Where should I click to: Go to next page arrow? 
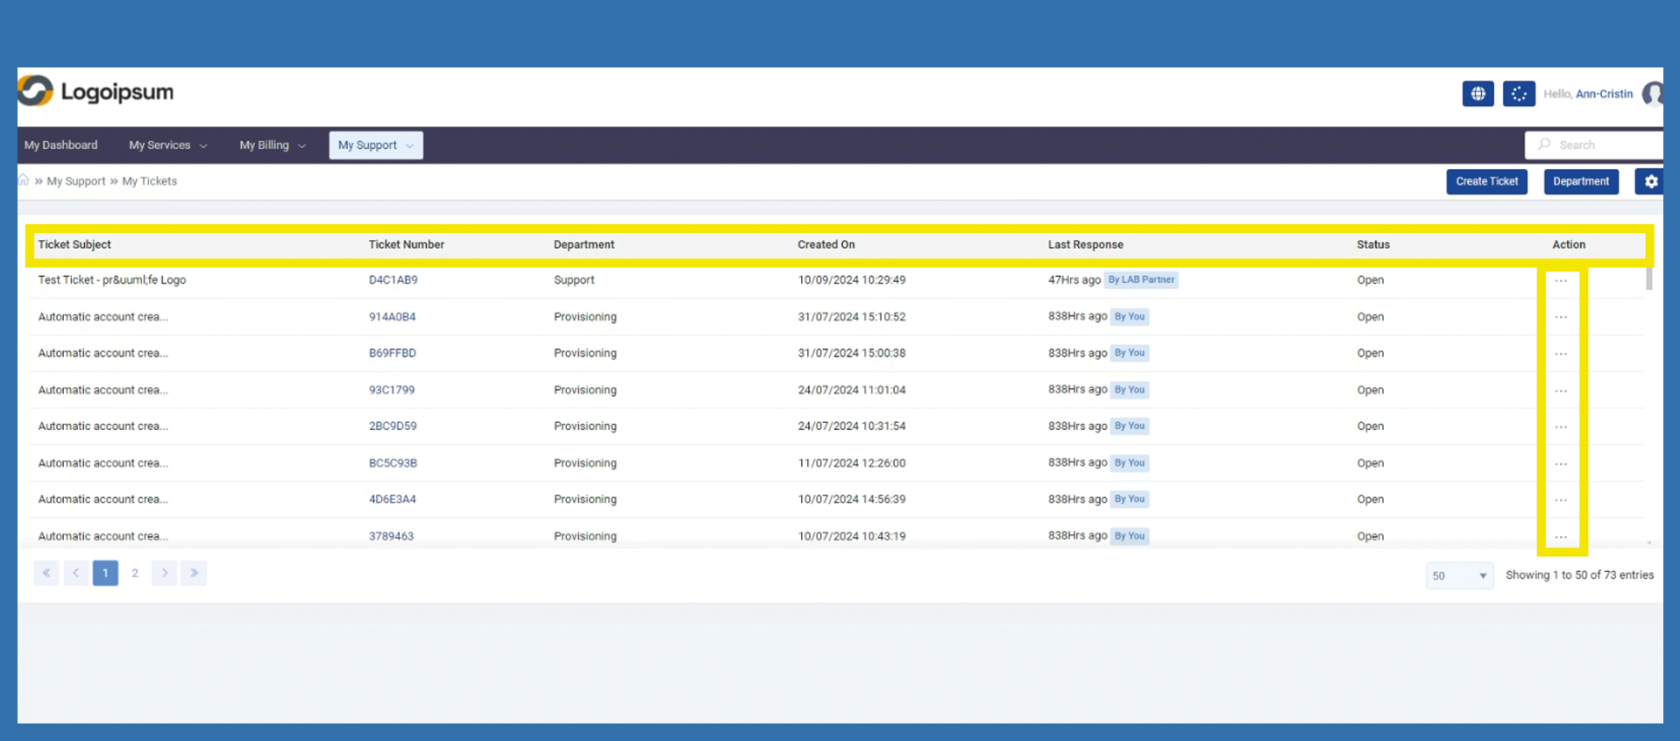tap(165, 573)
